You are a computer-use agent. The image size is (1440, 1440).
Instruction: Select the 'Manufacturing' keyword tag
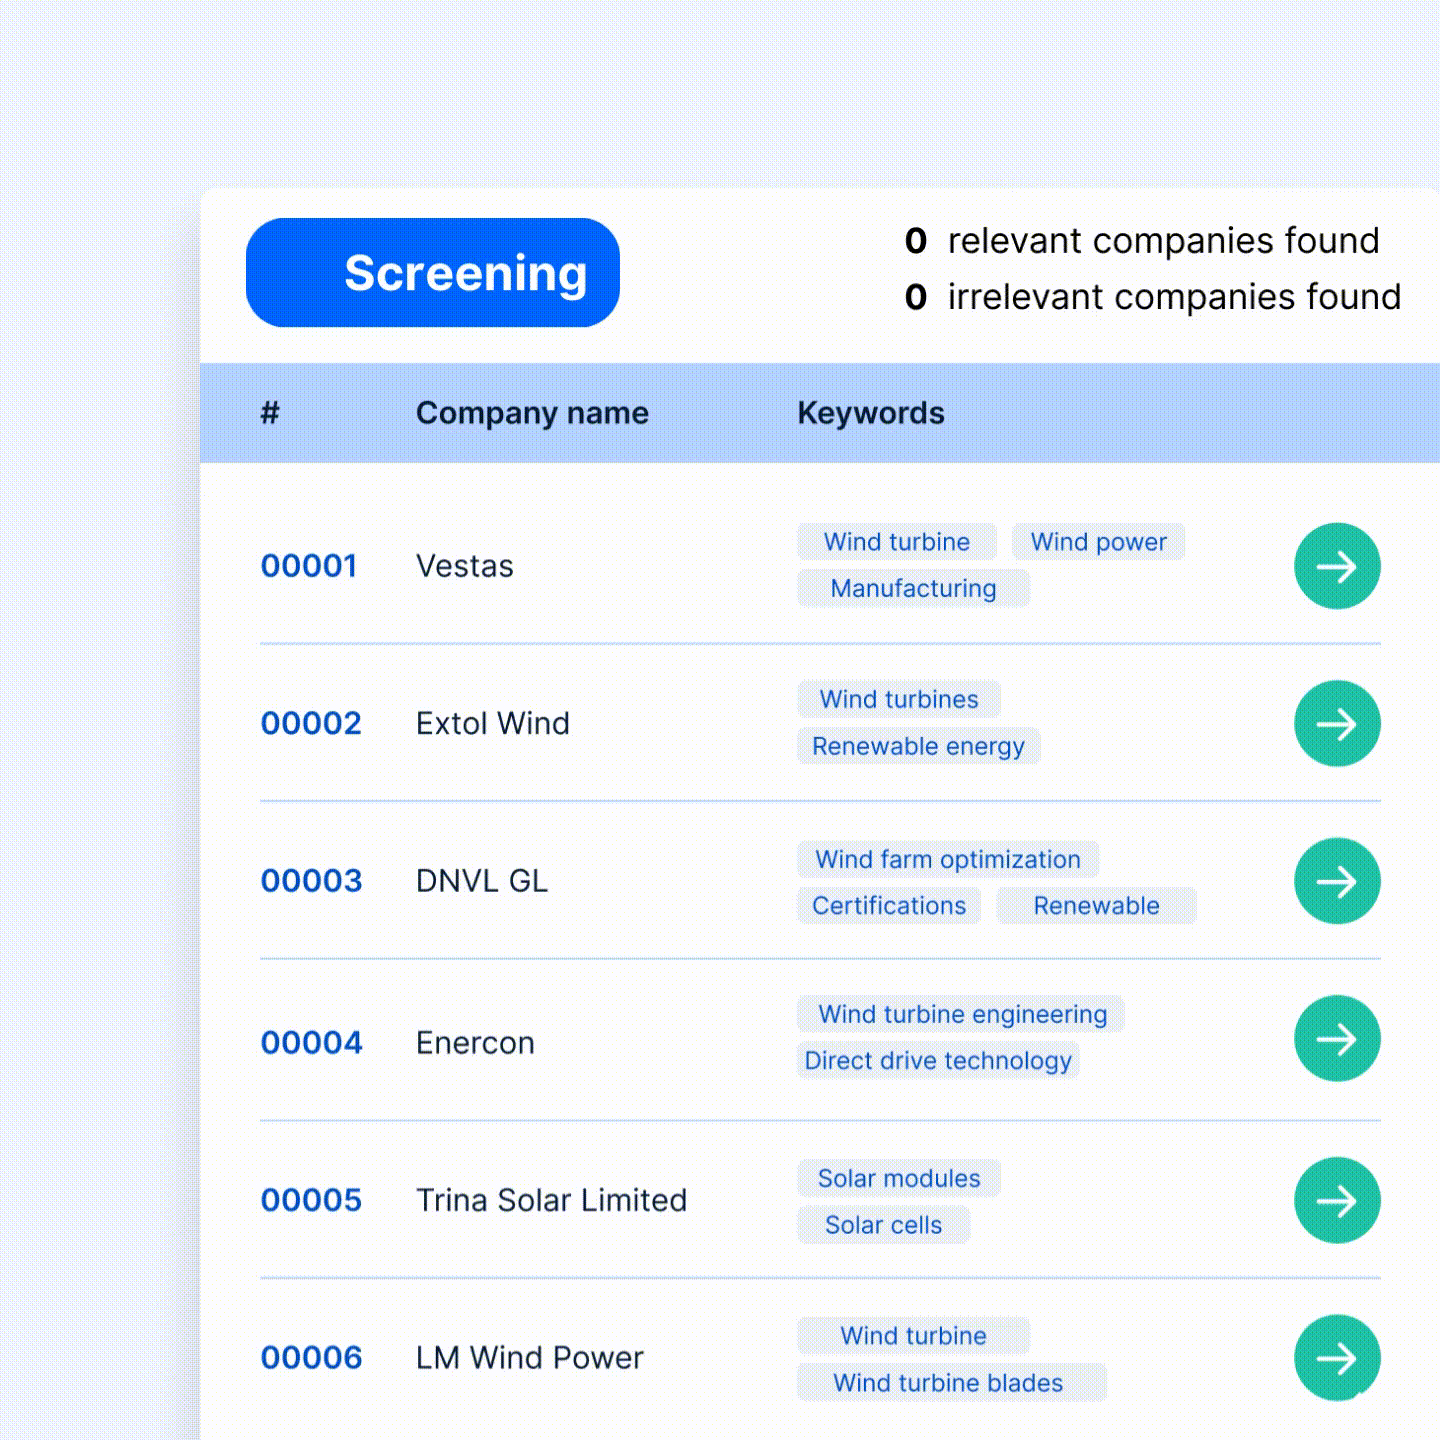[914, 588]
